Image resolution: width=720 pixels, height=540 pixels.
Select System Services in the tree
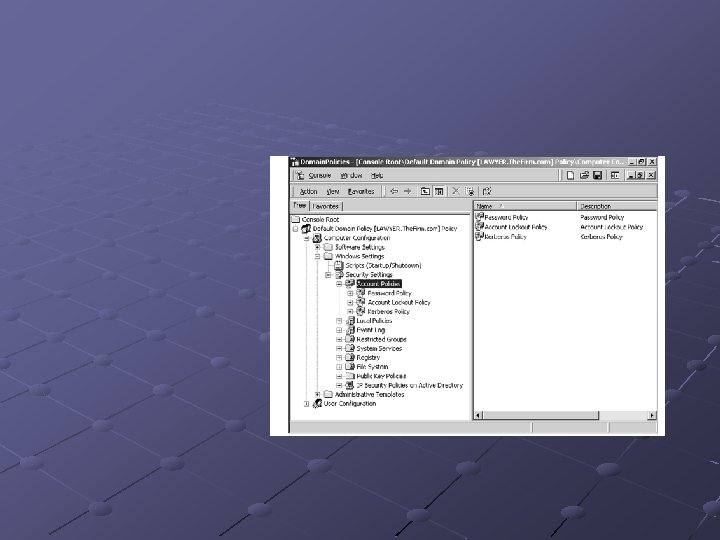(x=379, y=349)
